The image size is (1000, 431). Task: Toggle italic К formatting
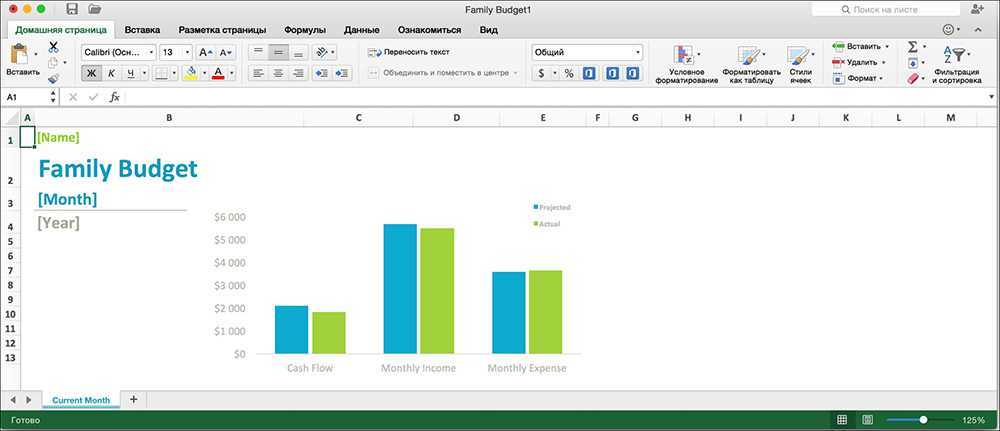point(111,73)
